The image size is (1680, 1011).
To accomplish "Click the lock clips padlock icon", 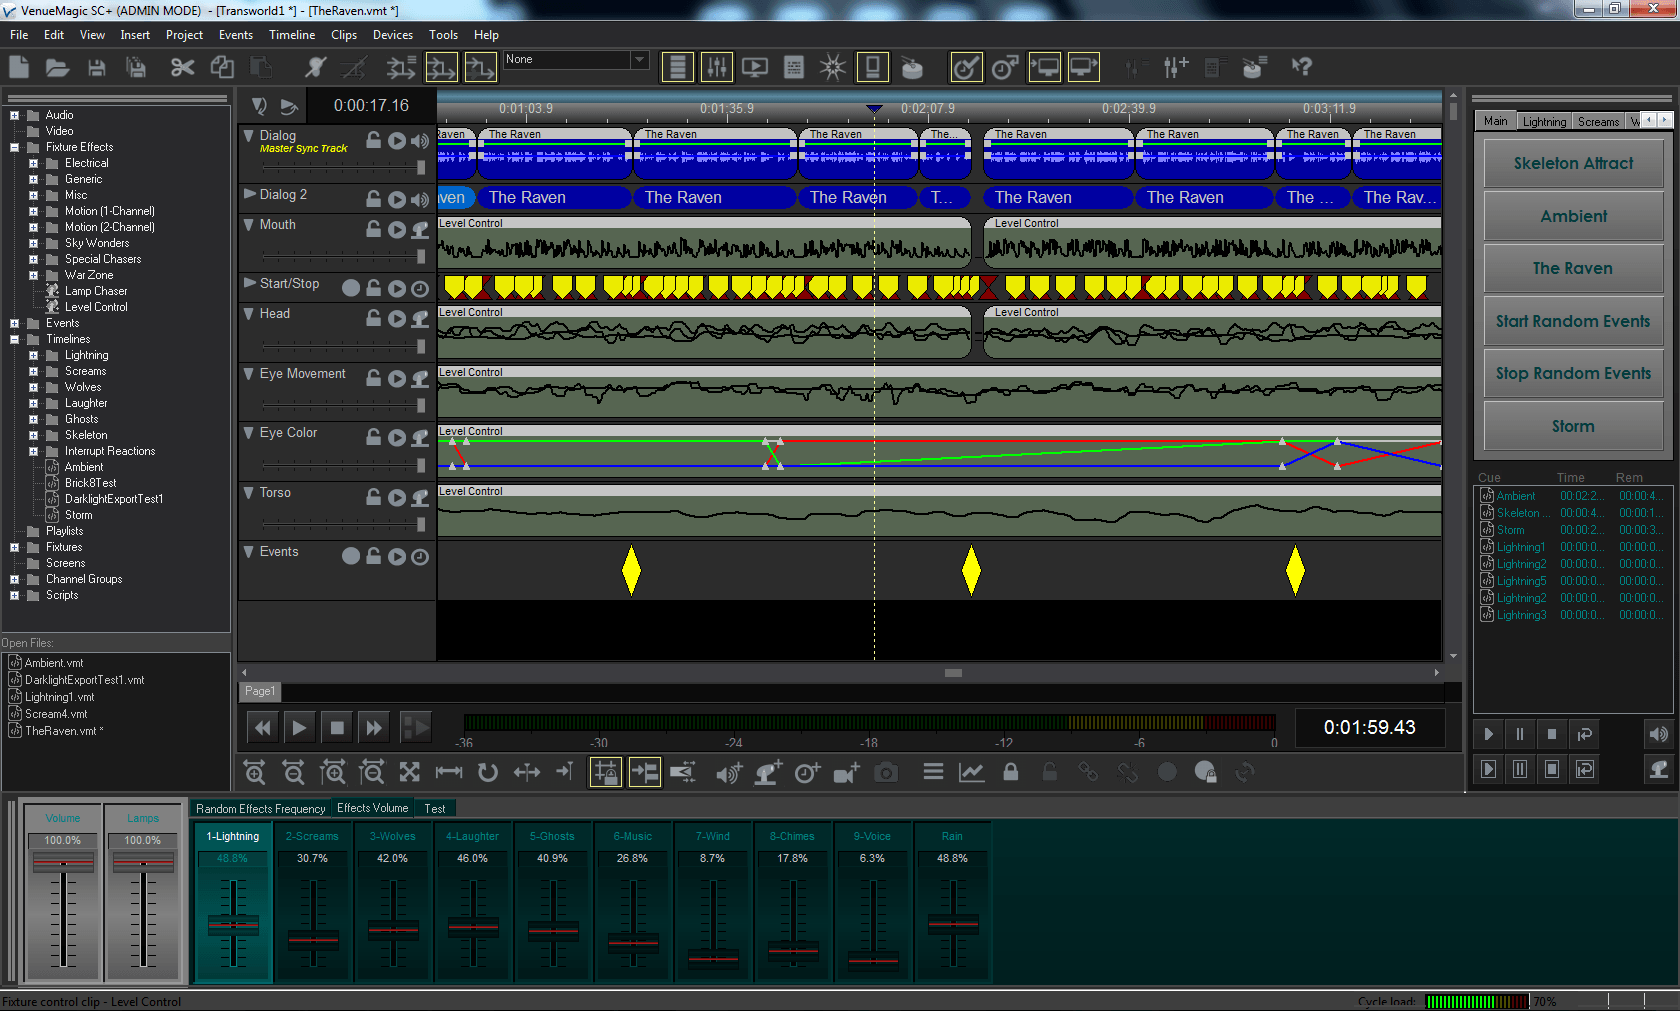I will [1011, 772].
